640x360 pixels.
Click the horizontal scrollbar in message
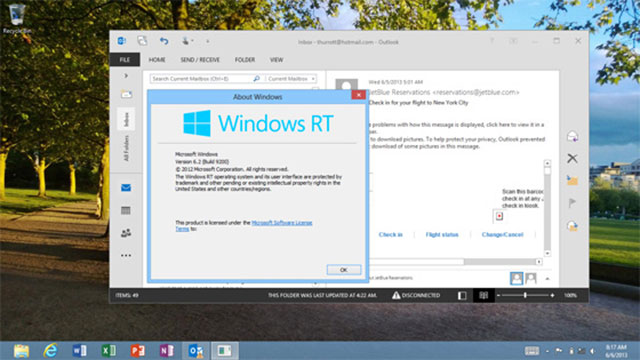coord(416,262)
